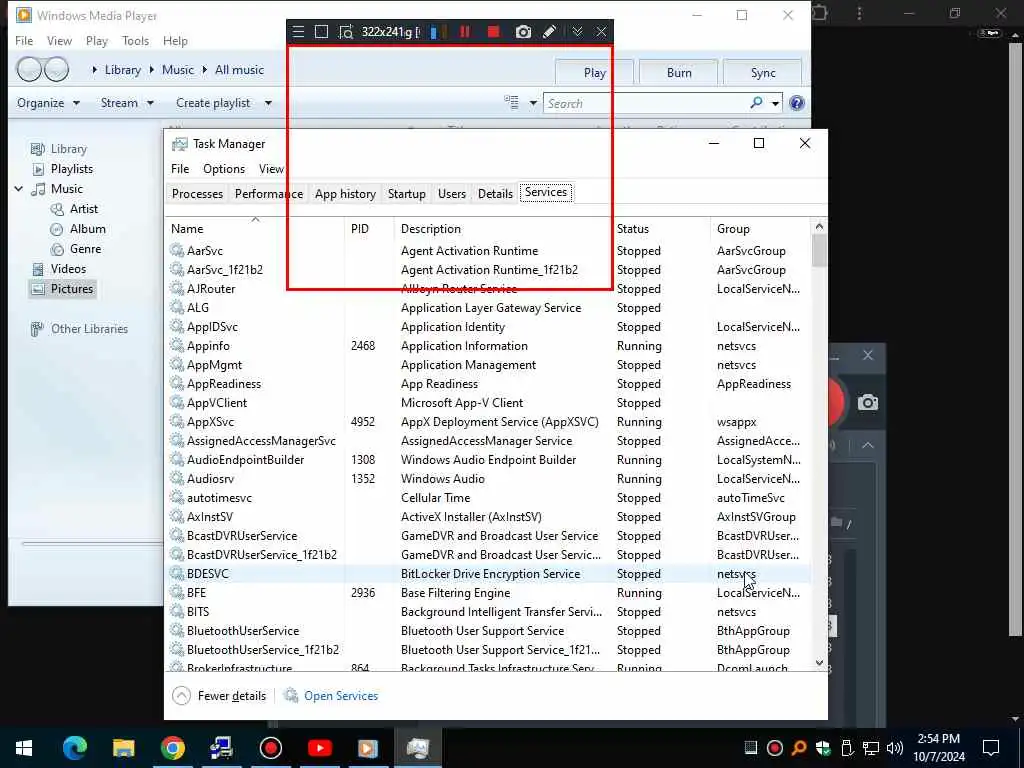Open YouTube app from the taskbar

tap(319, 748)
